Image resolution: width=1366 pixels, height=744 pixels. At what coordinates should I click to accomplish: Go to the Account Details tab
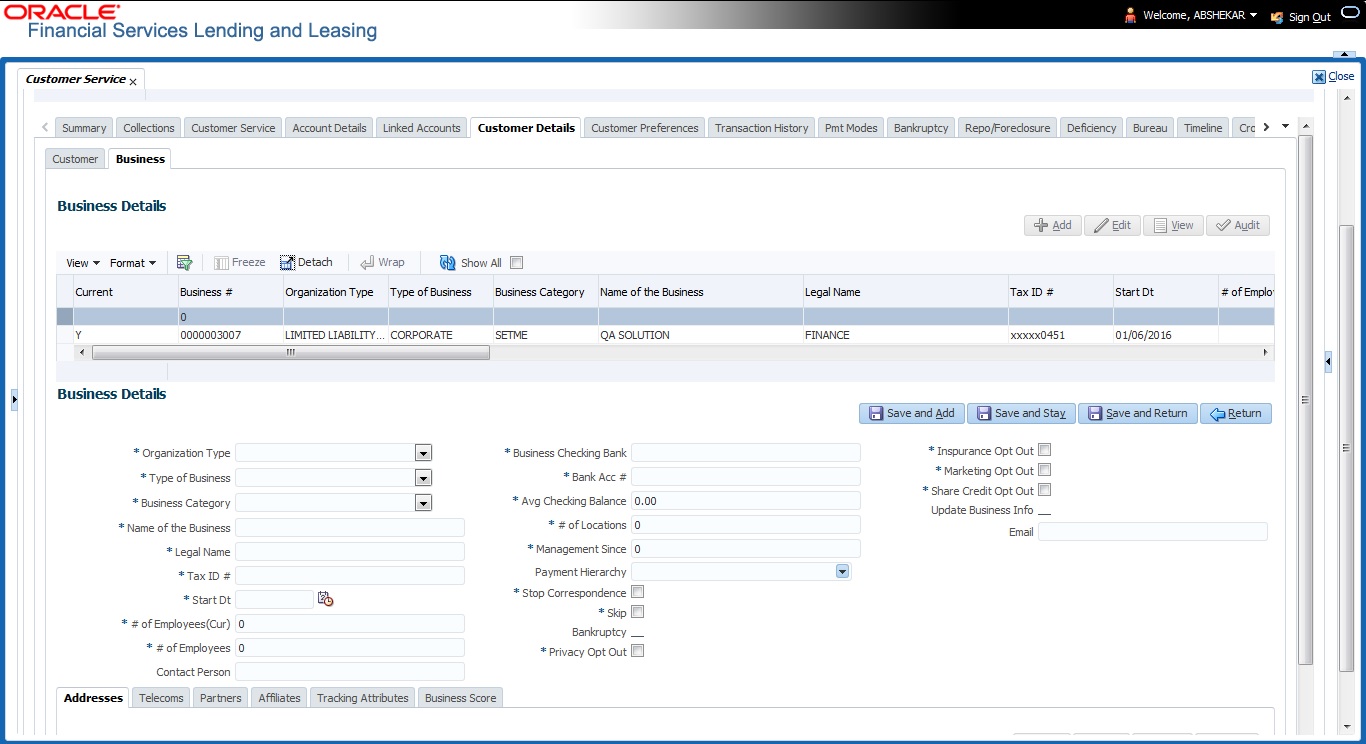[329, 128]
